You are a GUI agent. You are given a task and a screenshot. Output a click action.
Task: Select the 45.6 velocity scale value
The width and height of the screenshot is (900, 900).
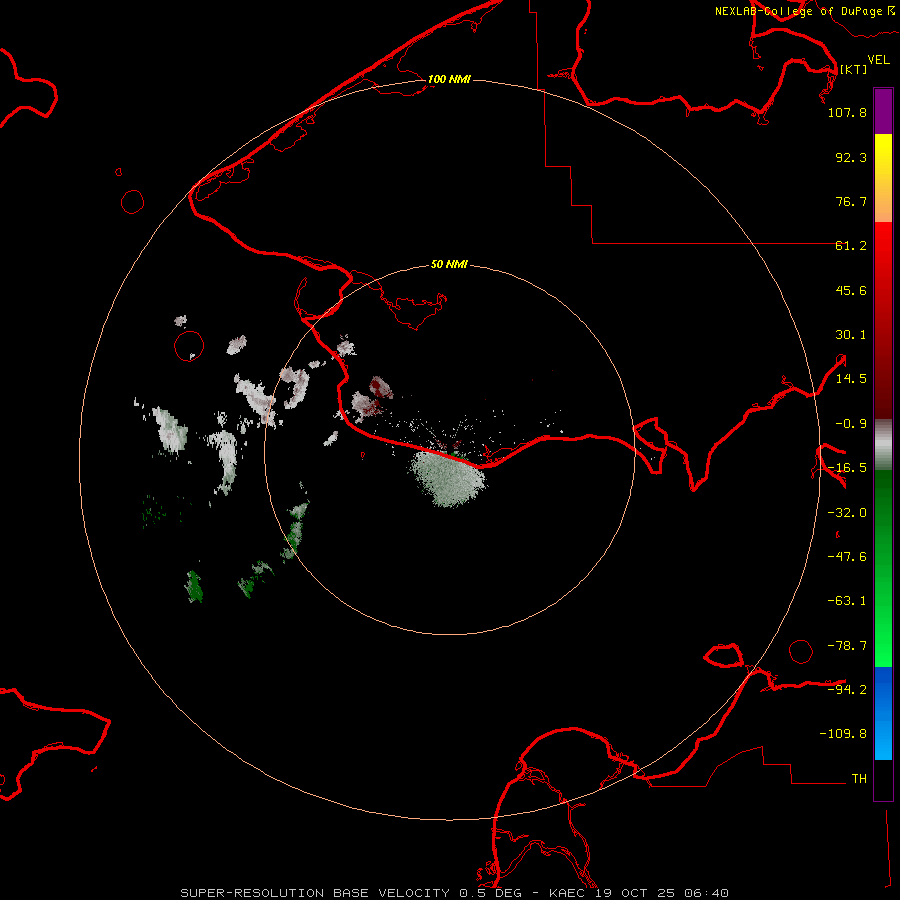pos(851,290)
